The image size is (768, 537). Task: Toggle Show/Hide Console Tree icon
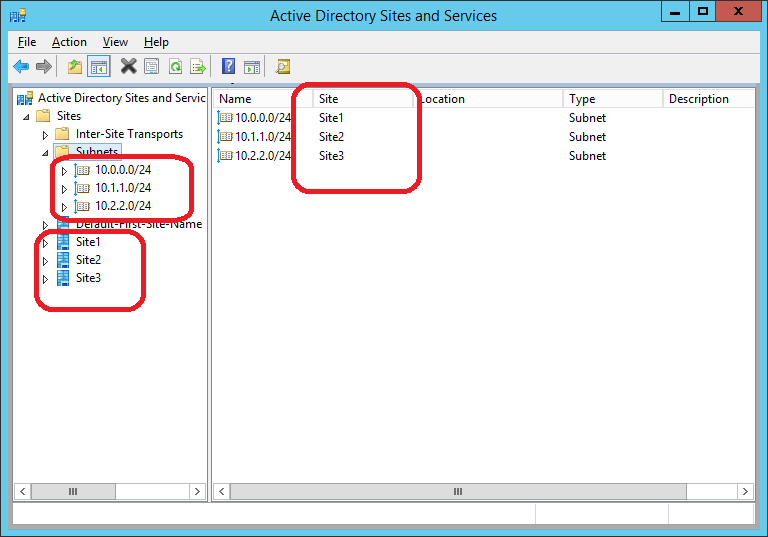click(x=99, y=67)
